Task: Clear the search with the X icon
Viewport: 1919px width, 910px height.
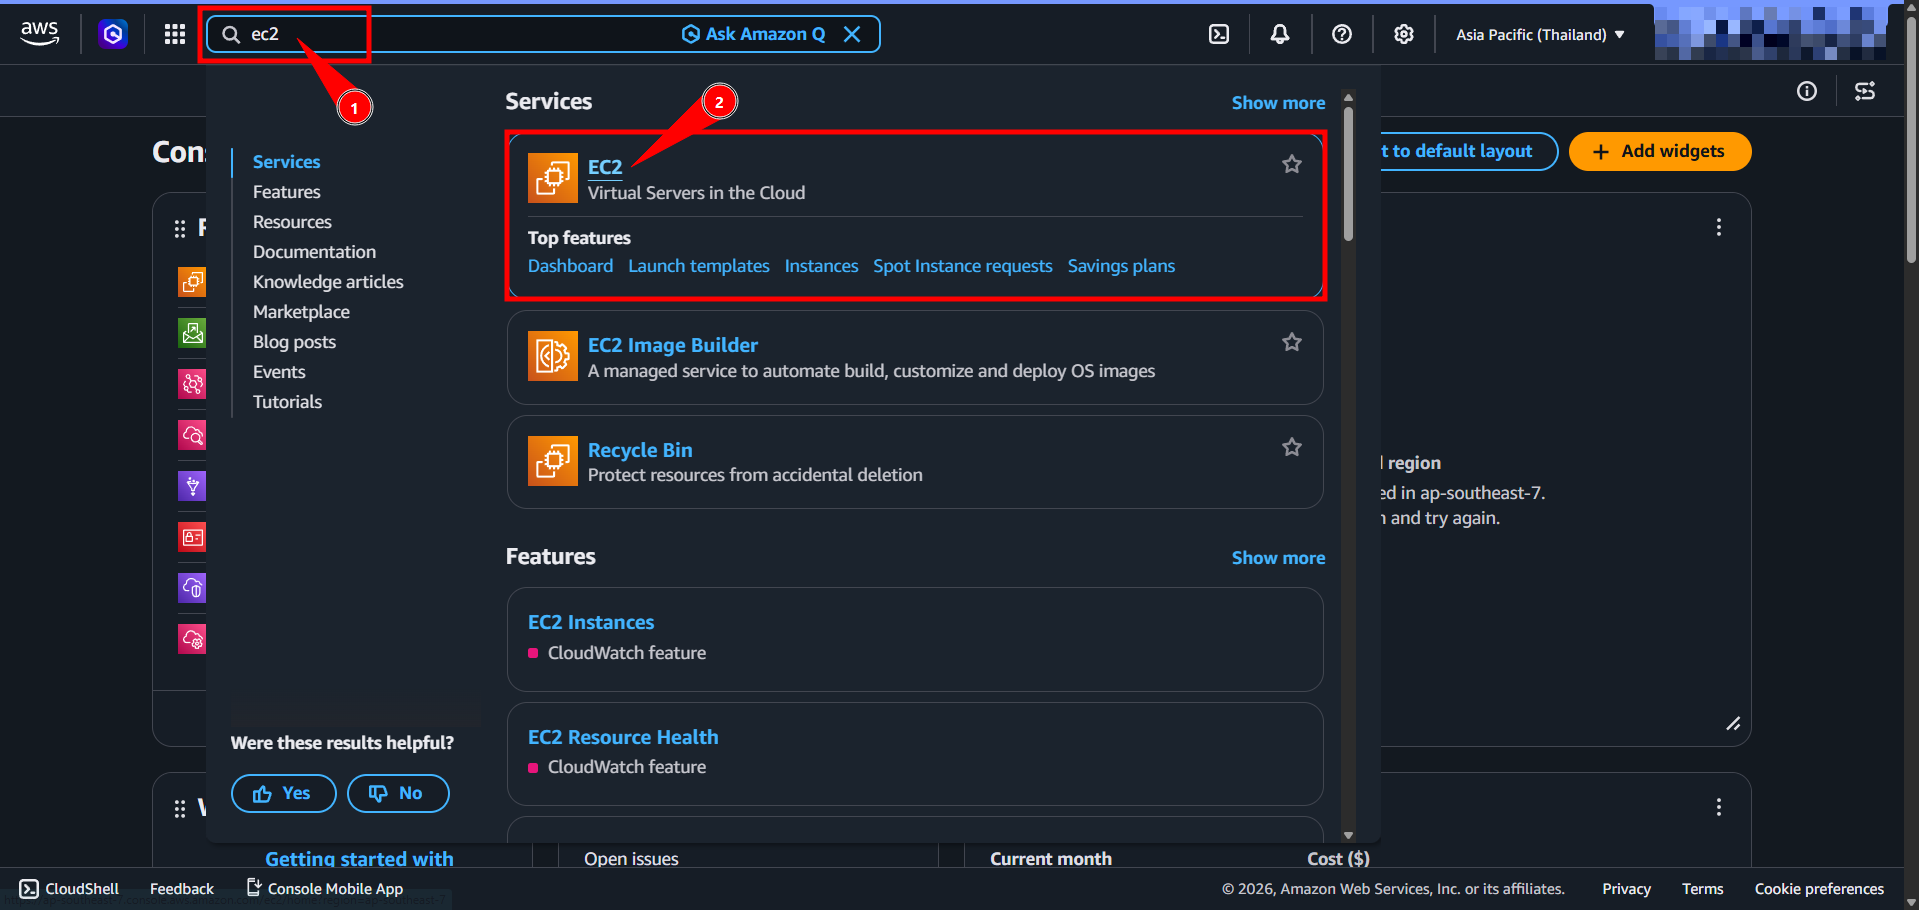Action: (x=852, y=34)
